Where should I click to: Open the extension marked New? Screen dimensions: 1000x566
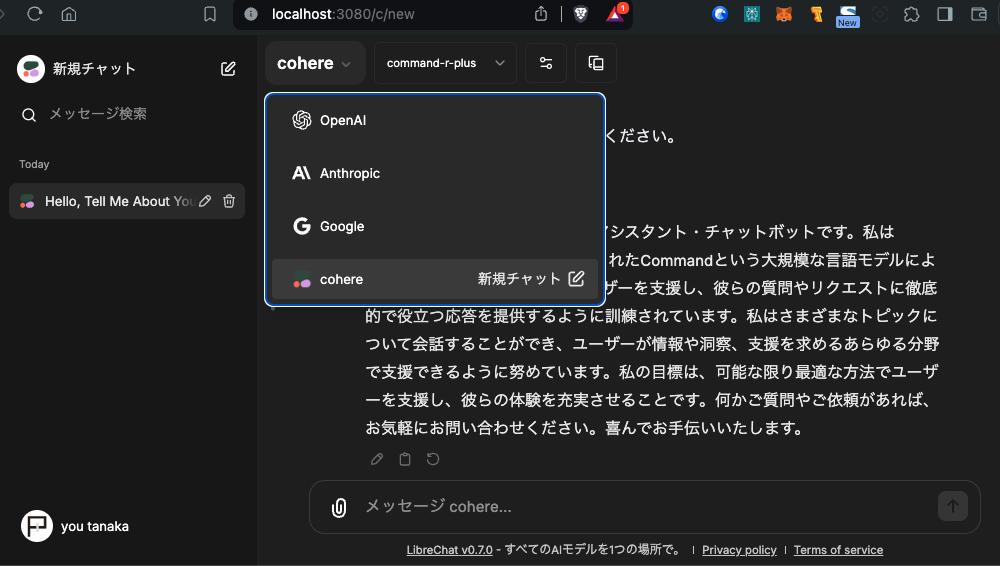(x=848, y=16)
